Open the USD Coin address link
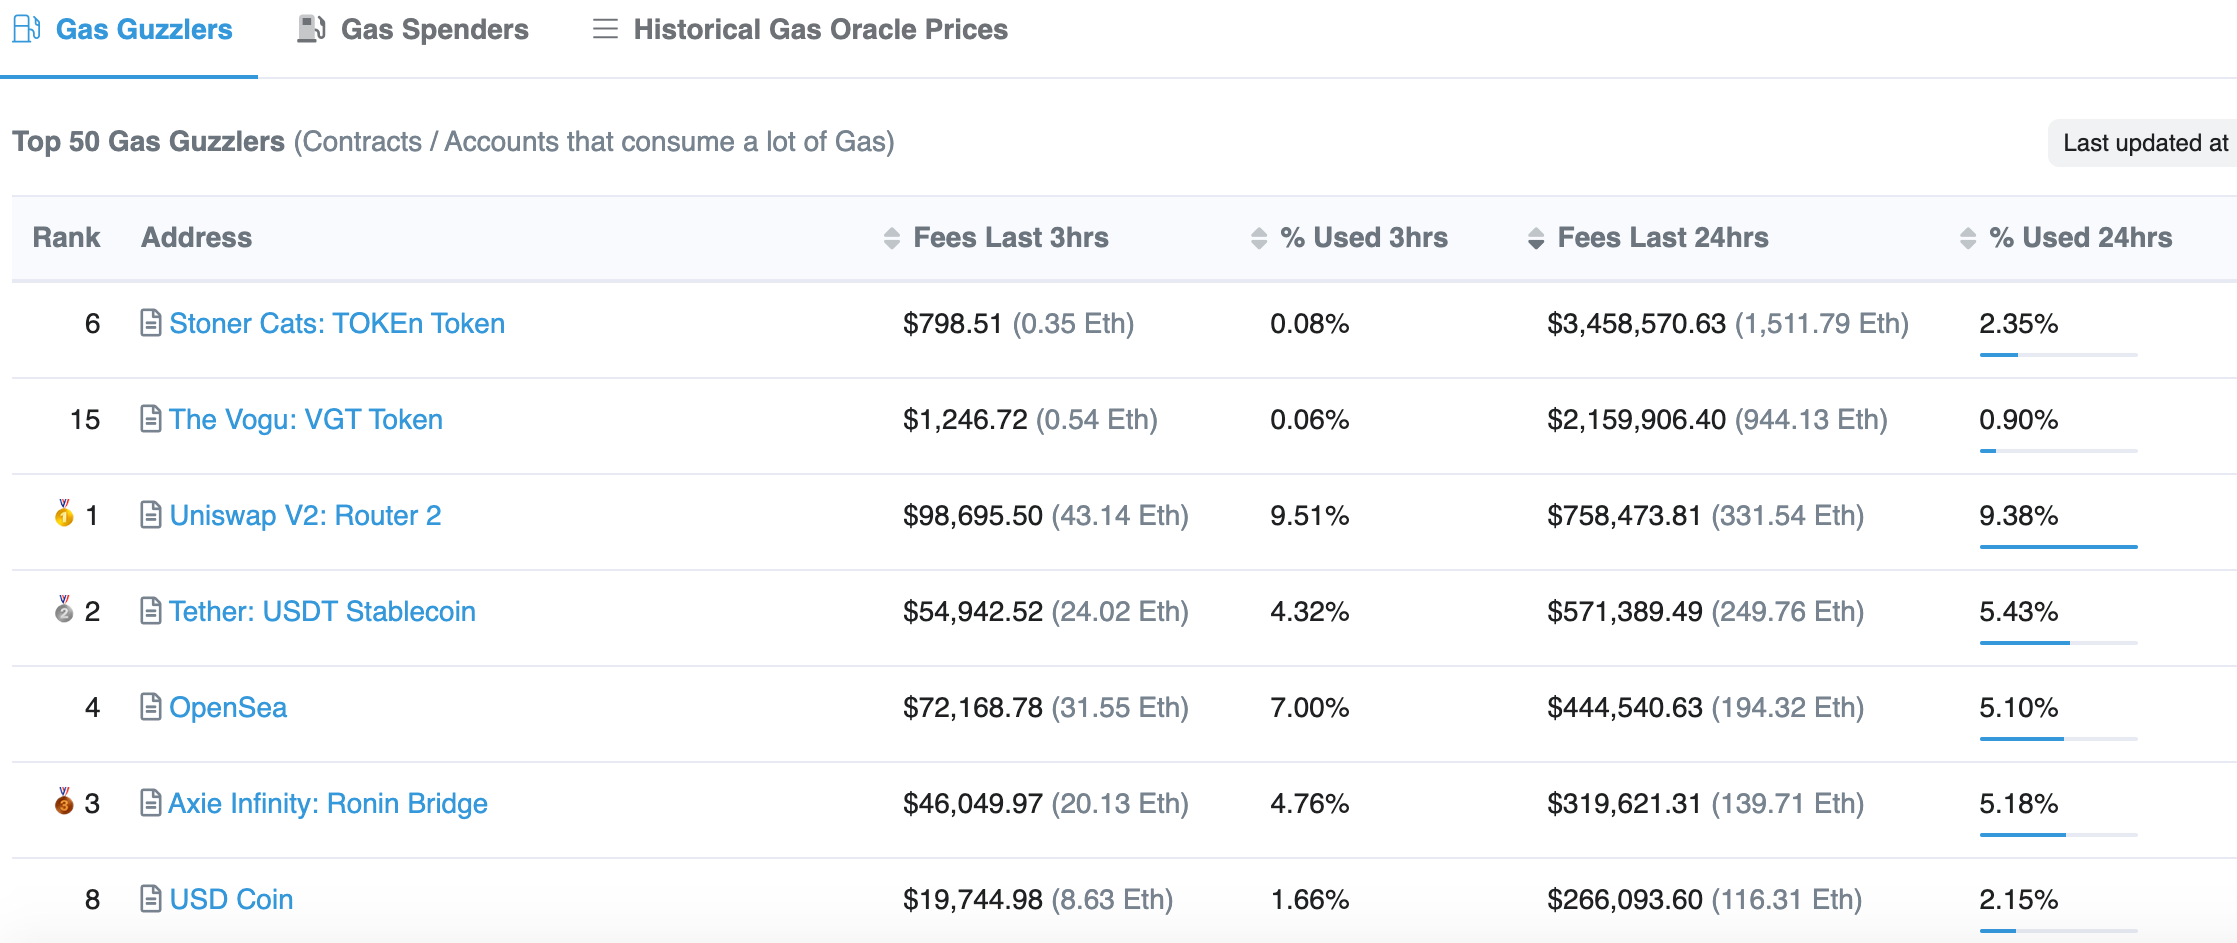 point(231,900)
